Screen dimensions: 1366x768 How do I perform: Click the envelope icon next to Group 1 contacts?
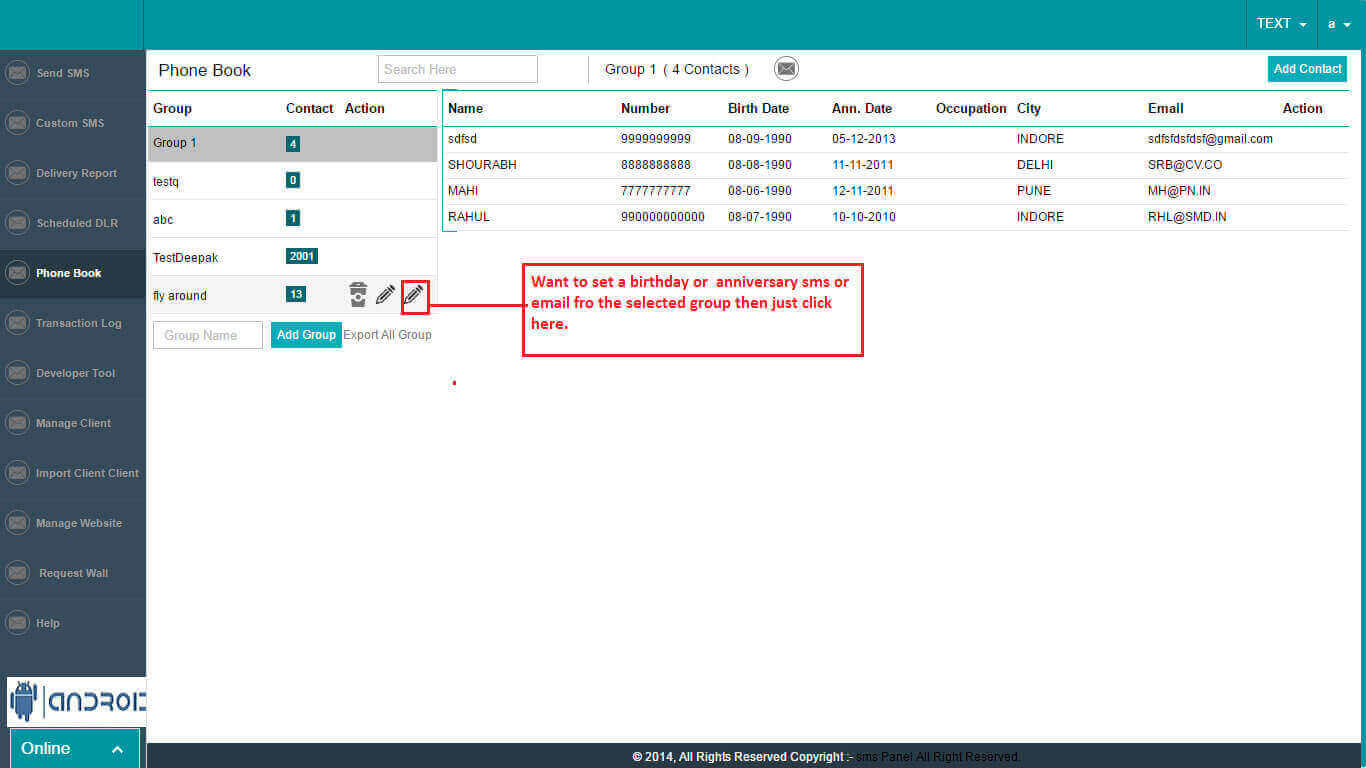787,69
